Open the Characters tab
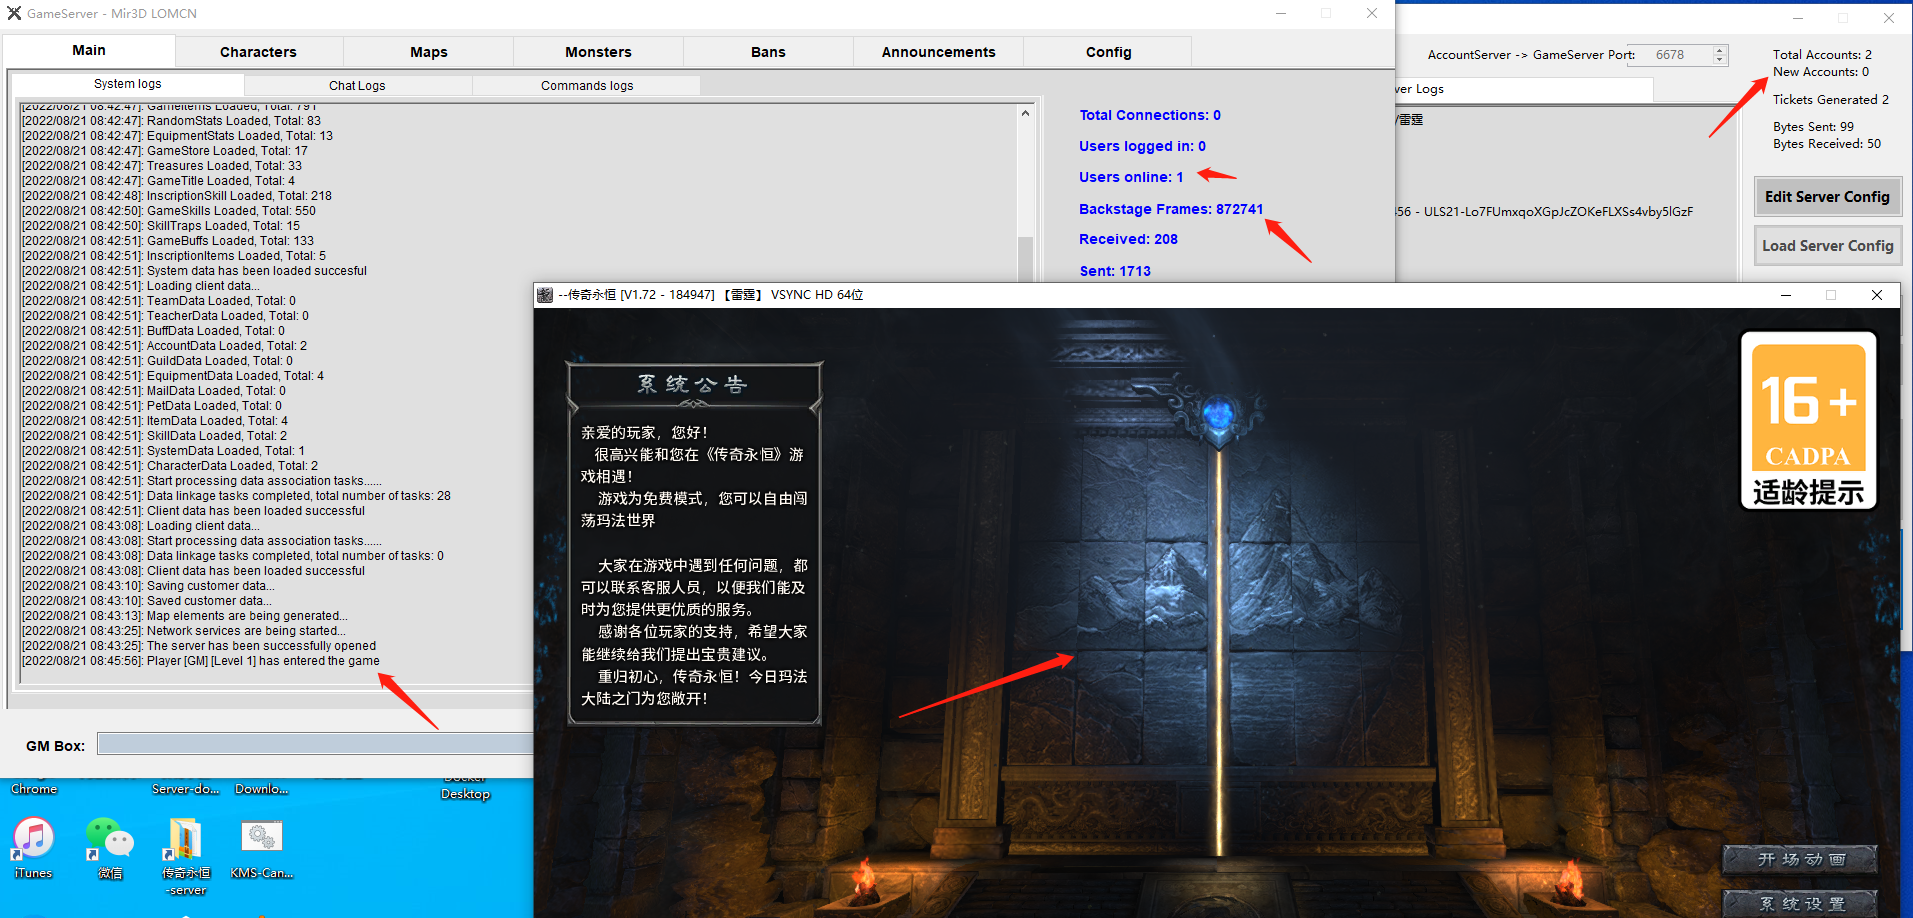1913x918 pixels. (259, 52)
